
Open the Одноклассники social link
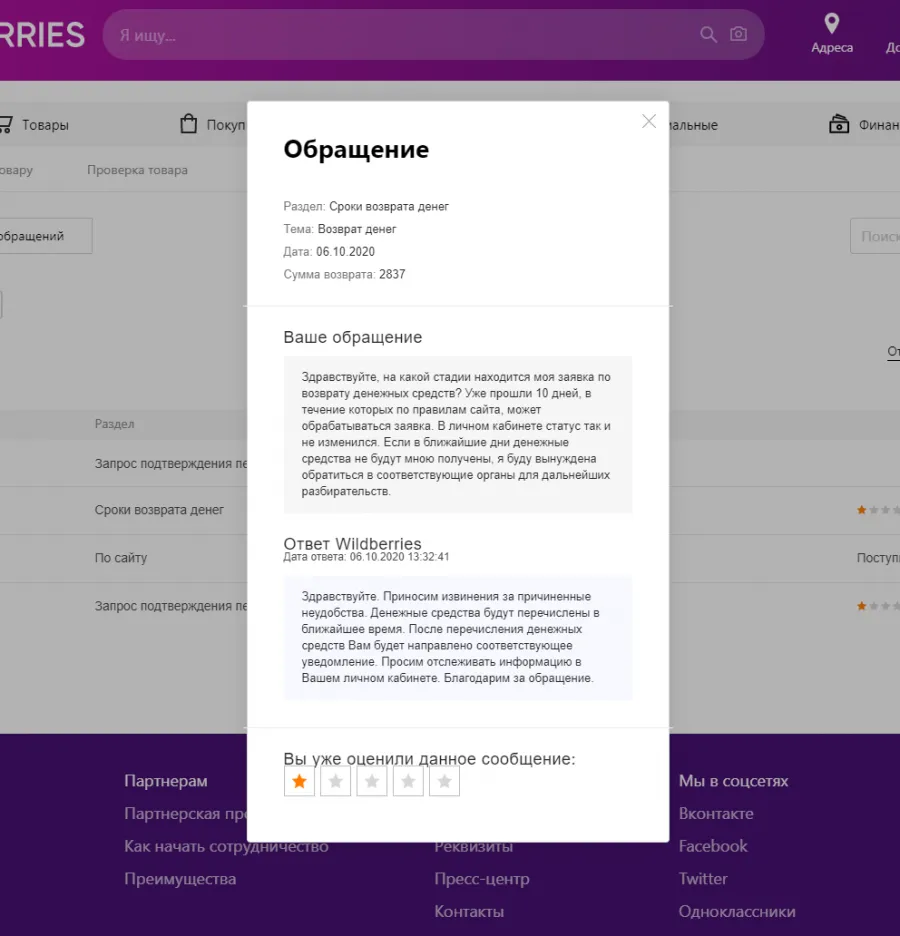click(736, 912)
